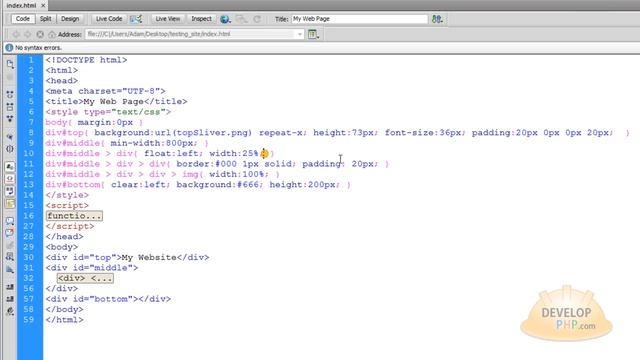Click 'background:#666' in line 13
The width and height of the screenshot is (640, 360).
217,184
